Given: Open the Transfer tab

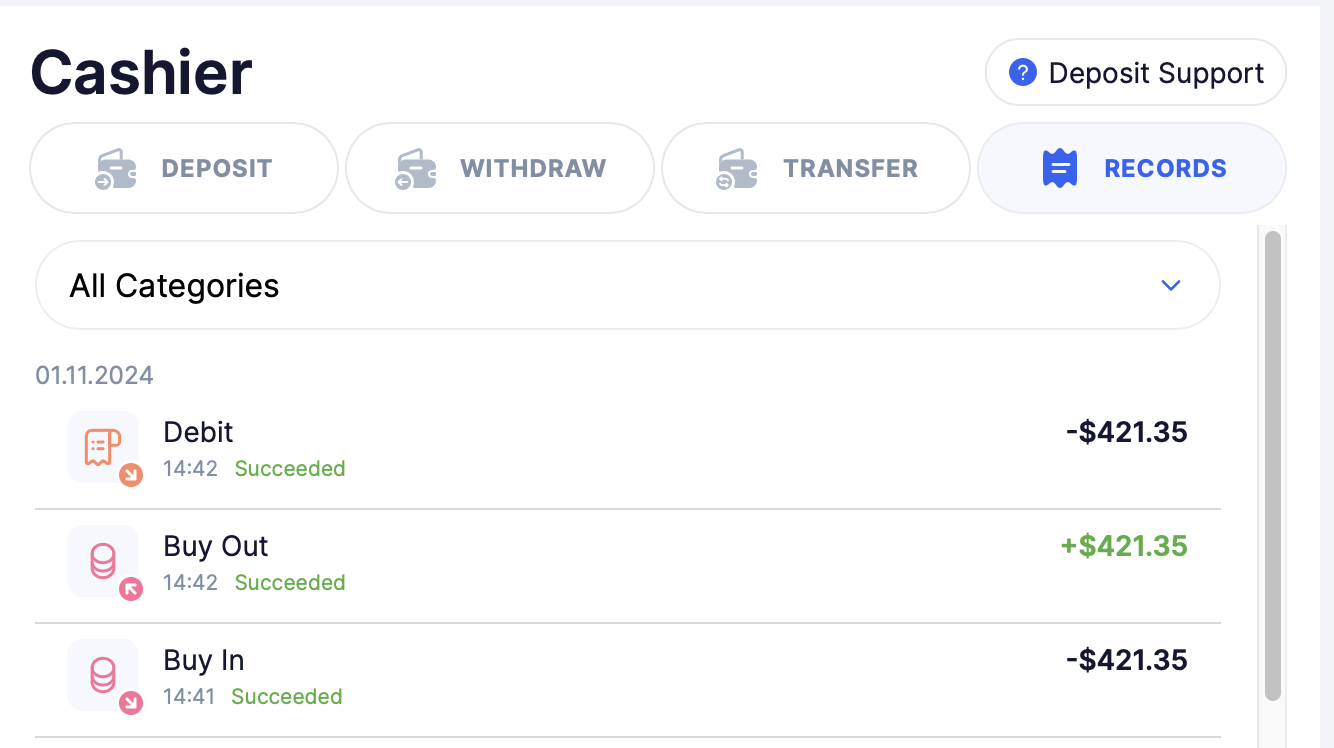Looking at the screenshot, I should coord(816,168).
